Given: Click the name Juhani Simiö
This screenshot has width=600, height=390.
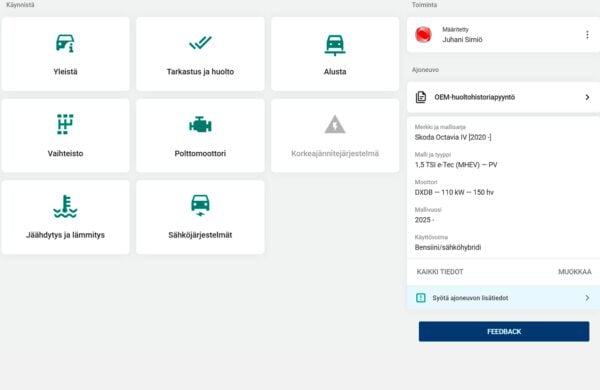Looking at the screenshot, I should (462, 39).
